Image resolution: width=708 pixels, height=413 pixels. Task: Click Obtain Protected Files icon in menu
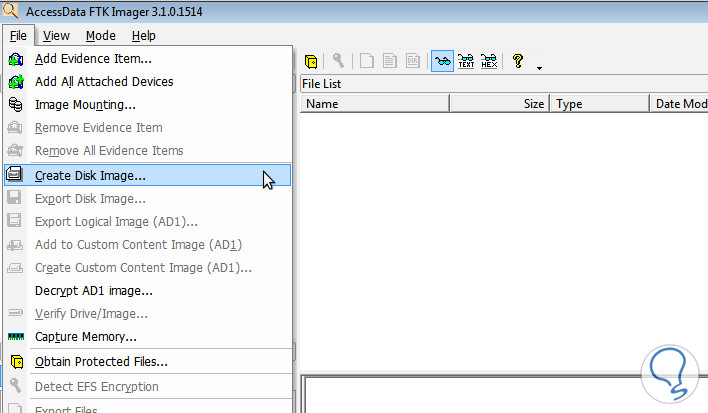(x=17, y=362)
